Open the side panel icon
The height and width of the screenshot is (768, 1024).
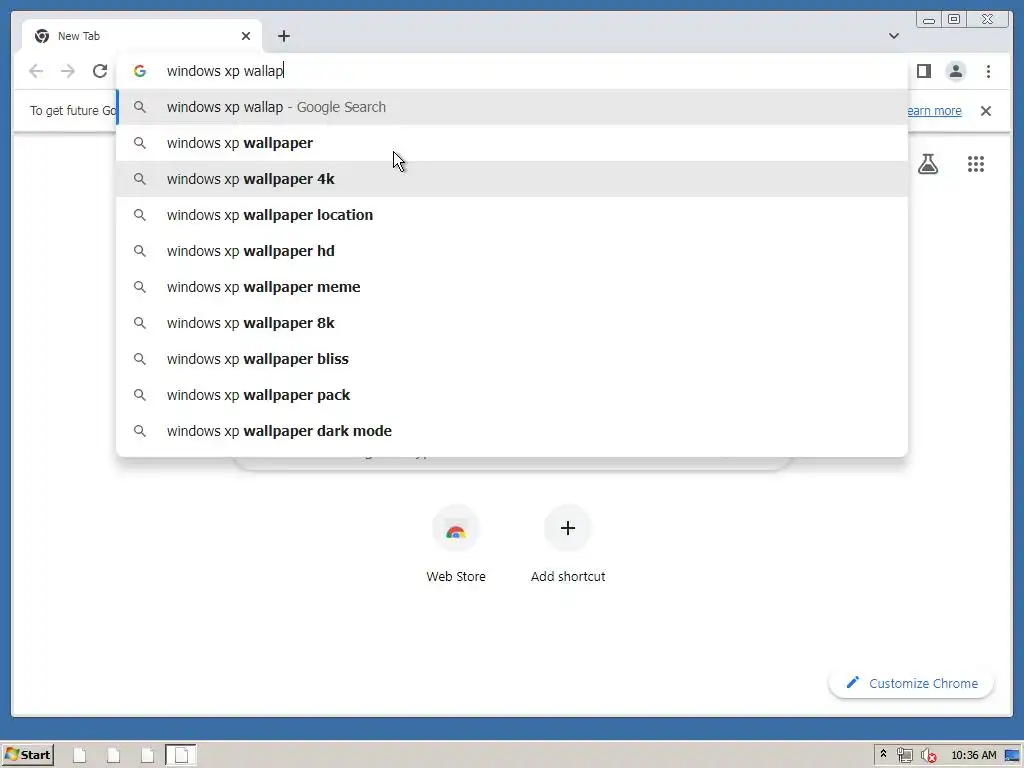(x=923, y=71)
